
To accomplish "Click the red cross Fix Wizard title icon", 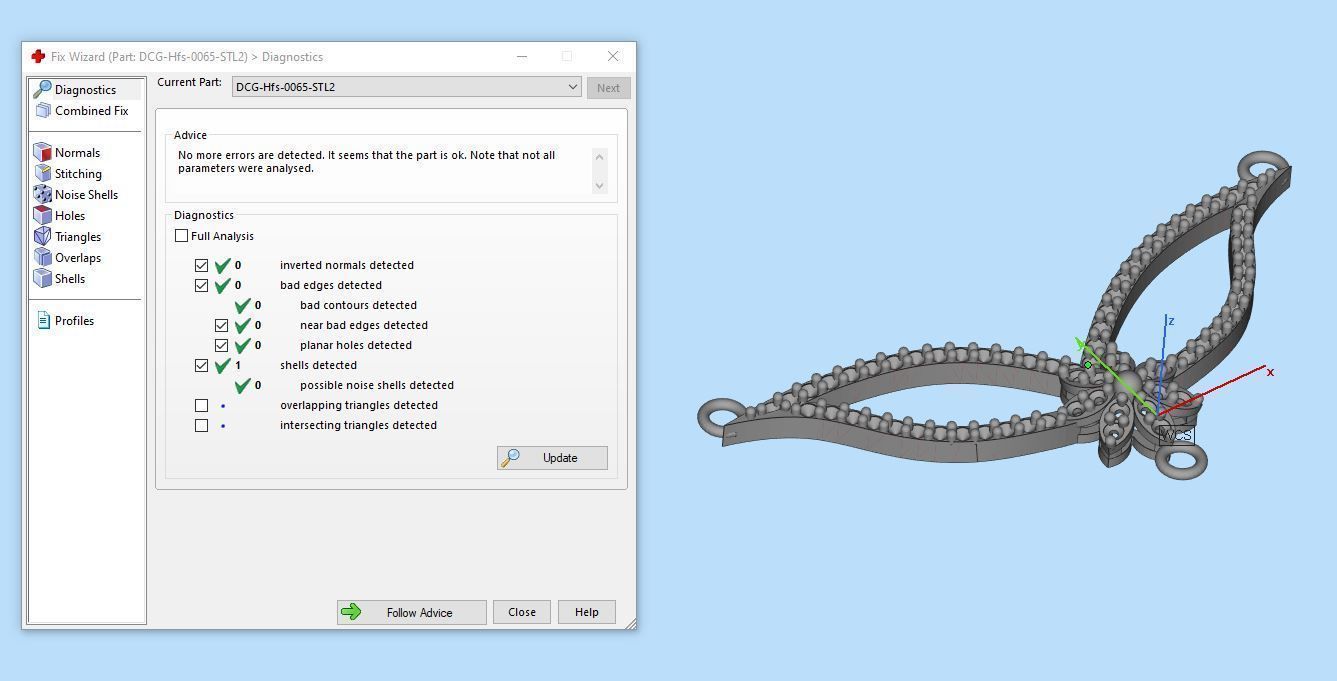I will (38, 56).
